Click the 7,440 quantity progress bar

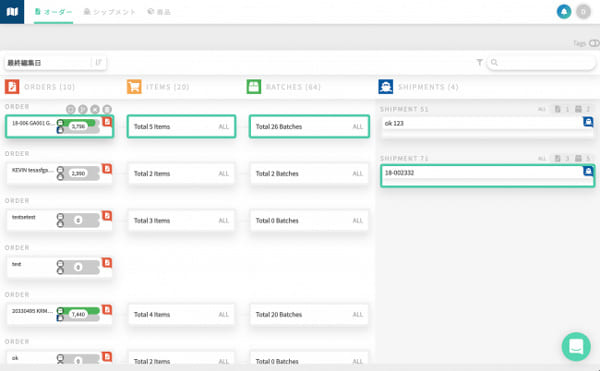[x=78, y=314]
